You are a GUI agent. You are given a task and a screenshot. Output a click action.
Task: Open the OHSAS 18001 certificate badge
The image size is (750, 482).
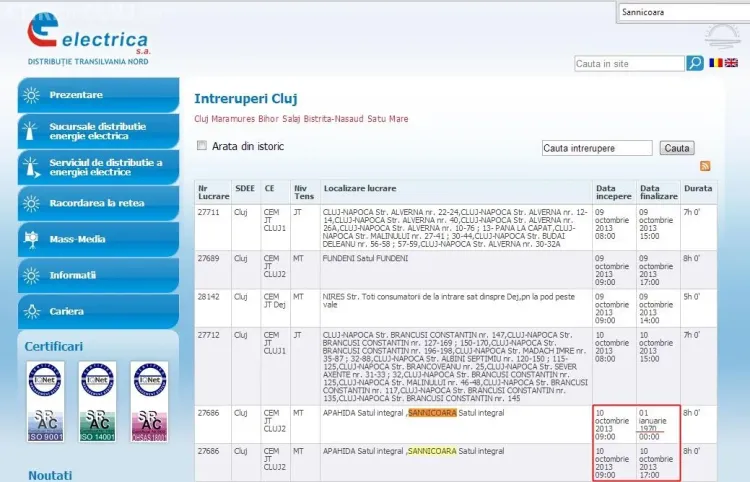(x=150, y=401)
